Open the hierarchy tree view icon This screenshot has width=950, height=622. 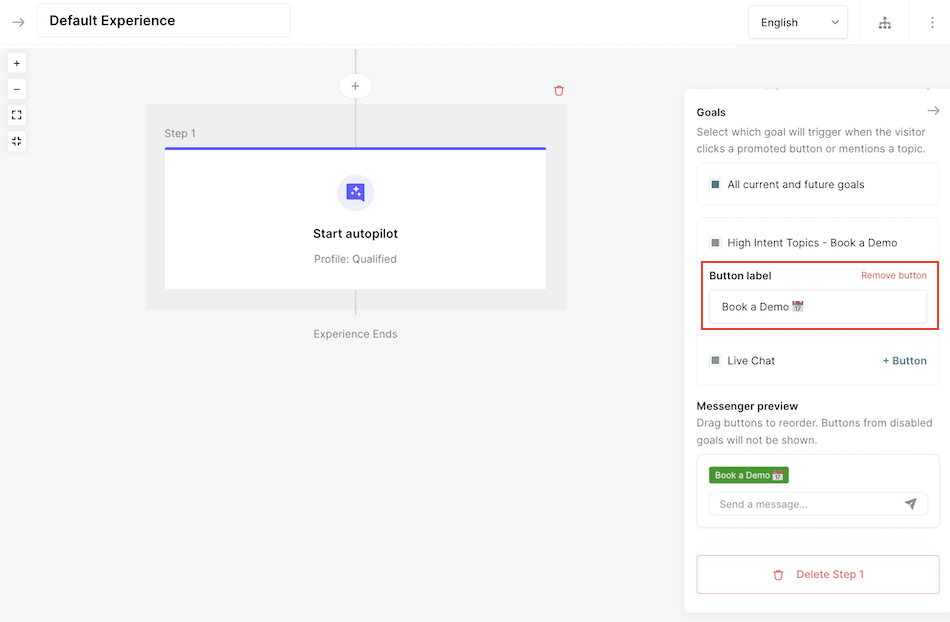(x=885, y=23)
